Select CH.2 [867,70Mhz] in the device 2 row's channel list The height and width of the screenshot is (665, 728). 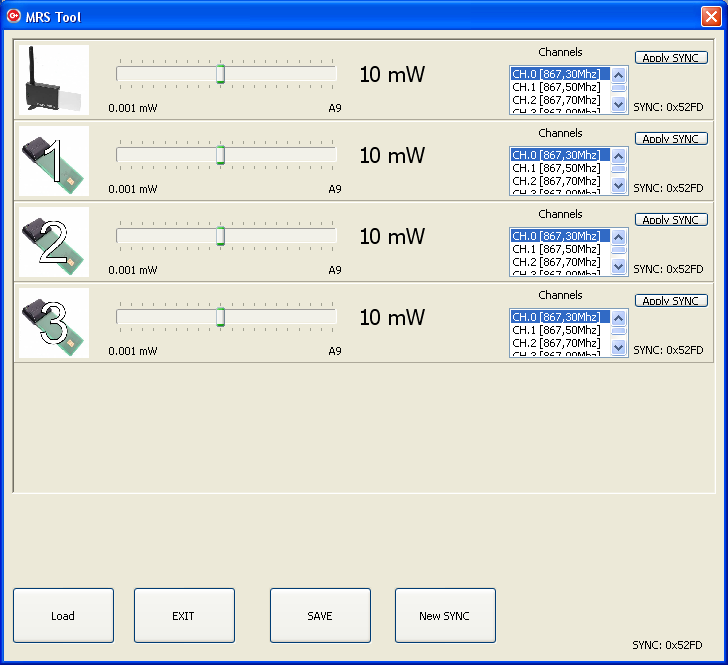560,262
